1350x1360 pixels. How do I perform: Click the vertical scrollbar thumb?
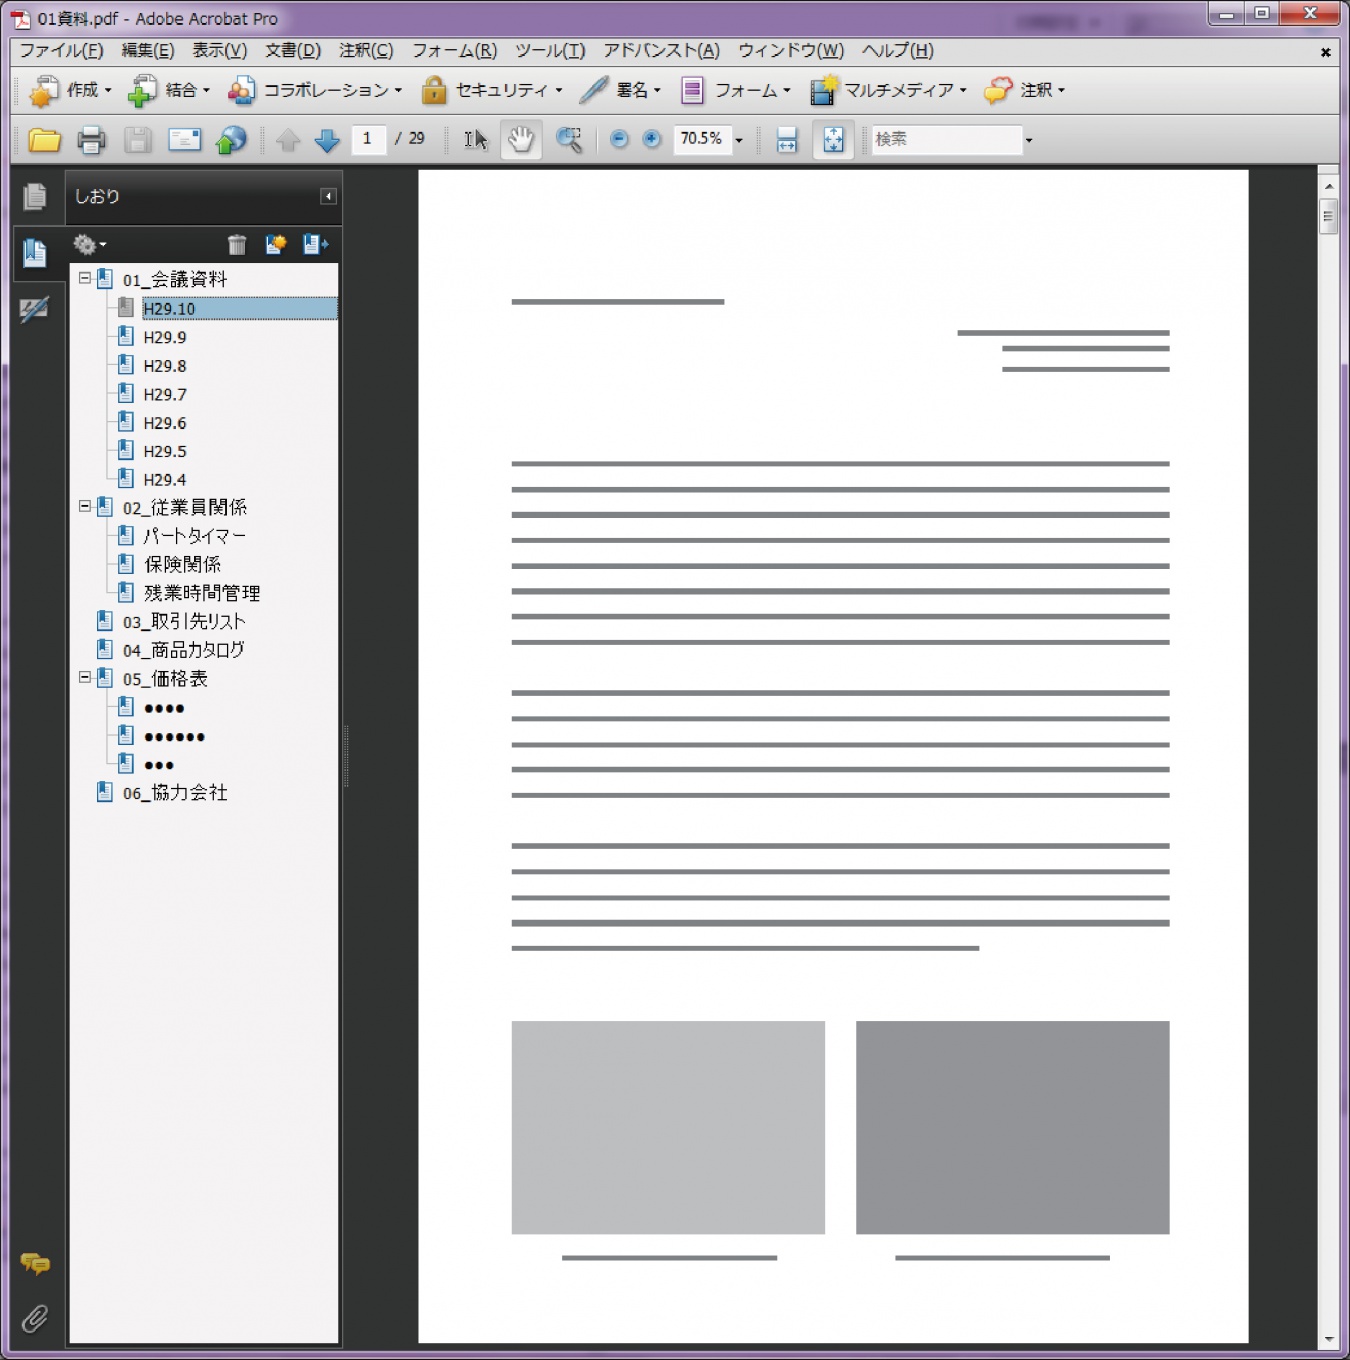tap(1328, 216)
